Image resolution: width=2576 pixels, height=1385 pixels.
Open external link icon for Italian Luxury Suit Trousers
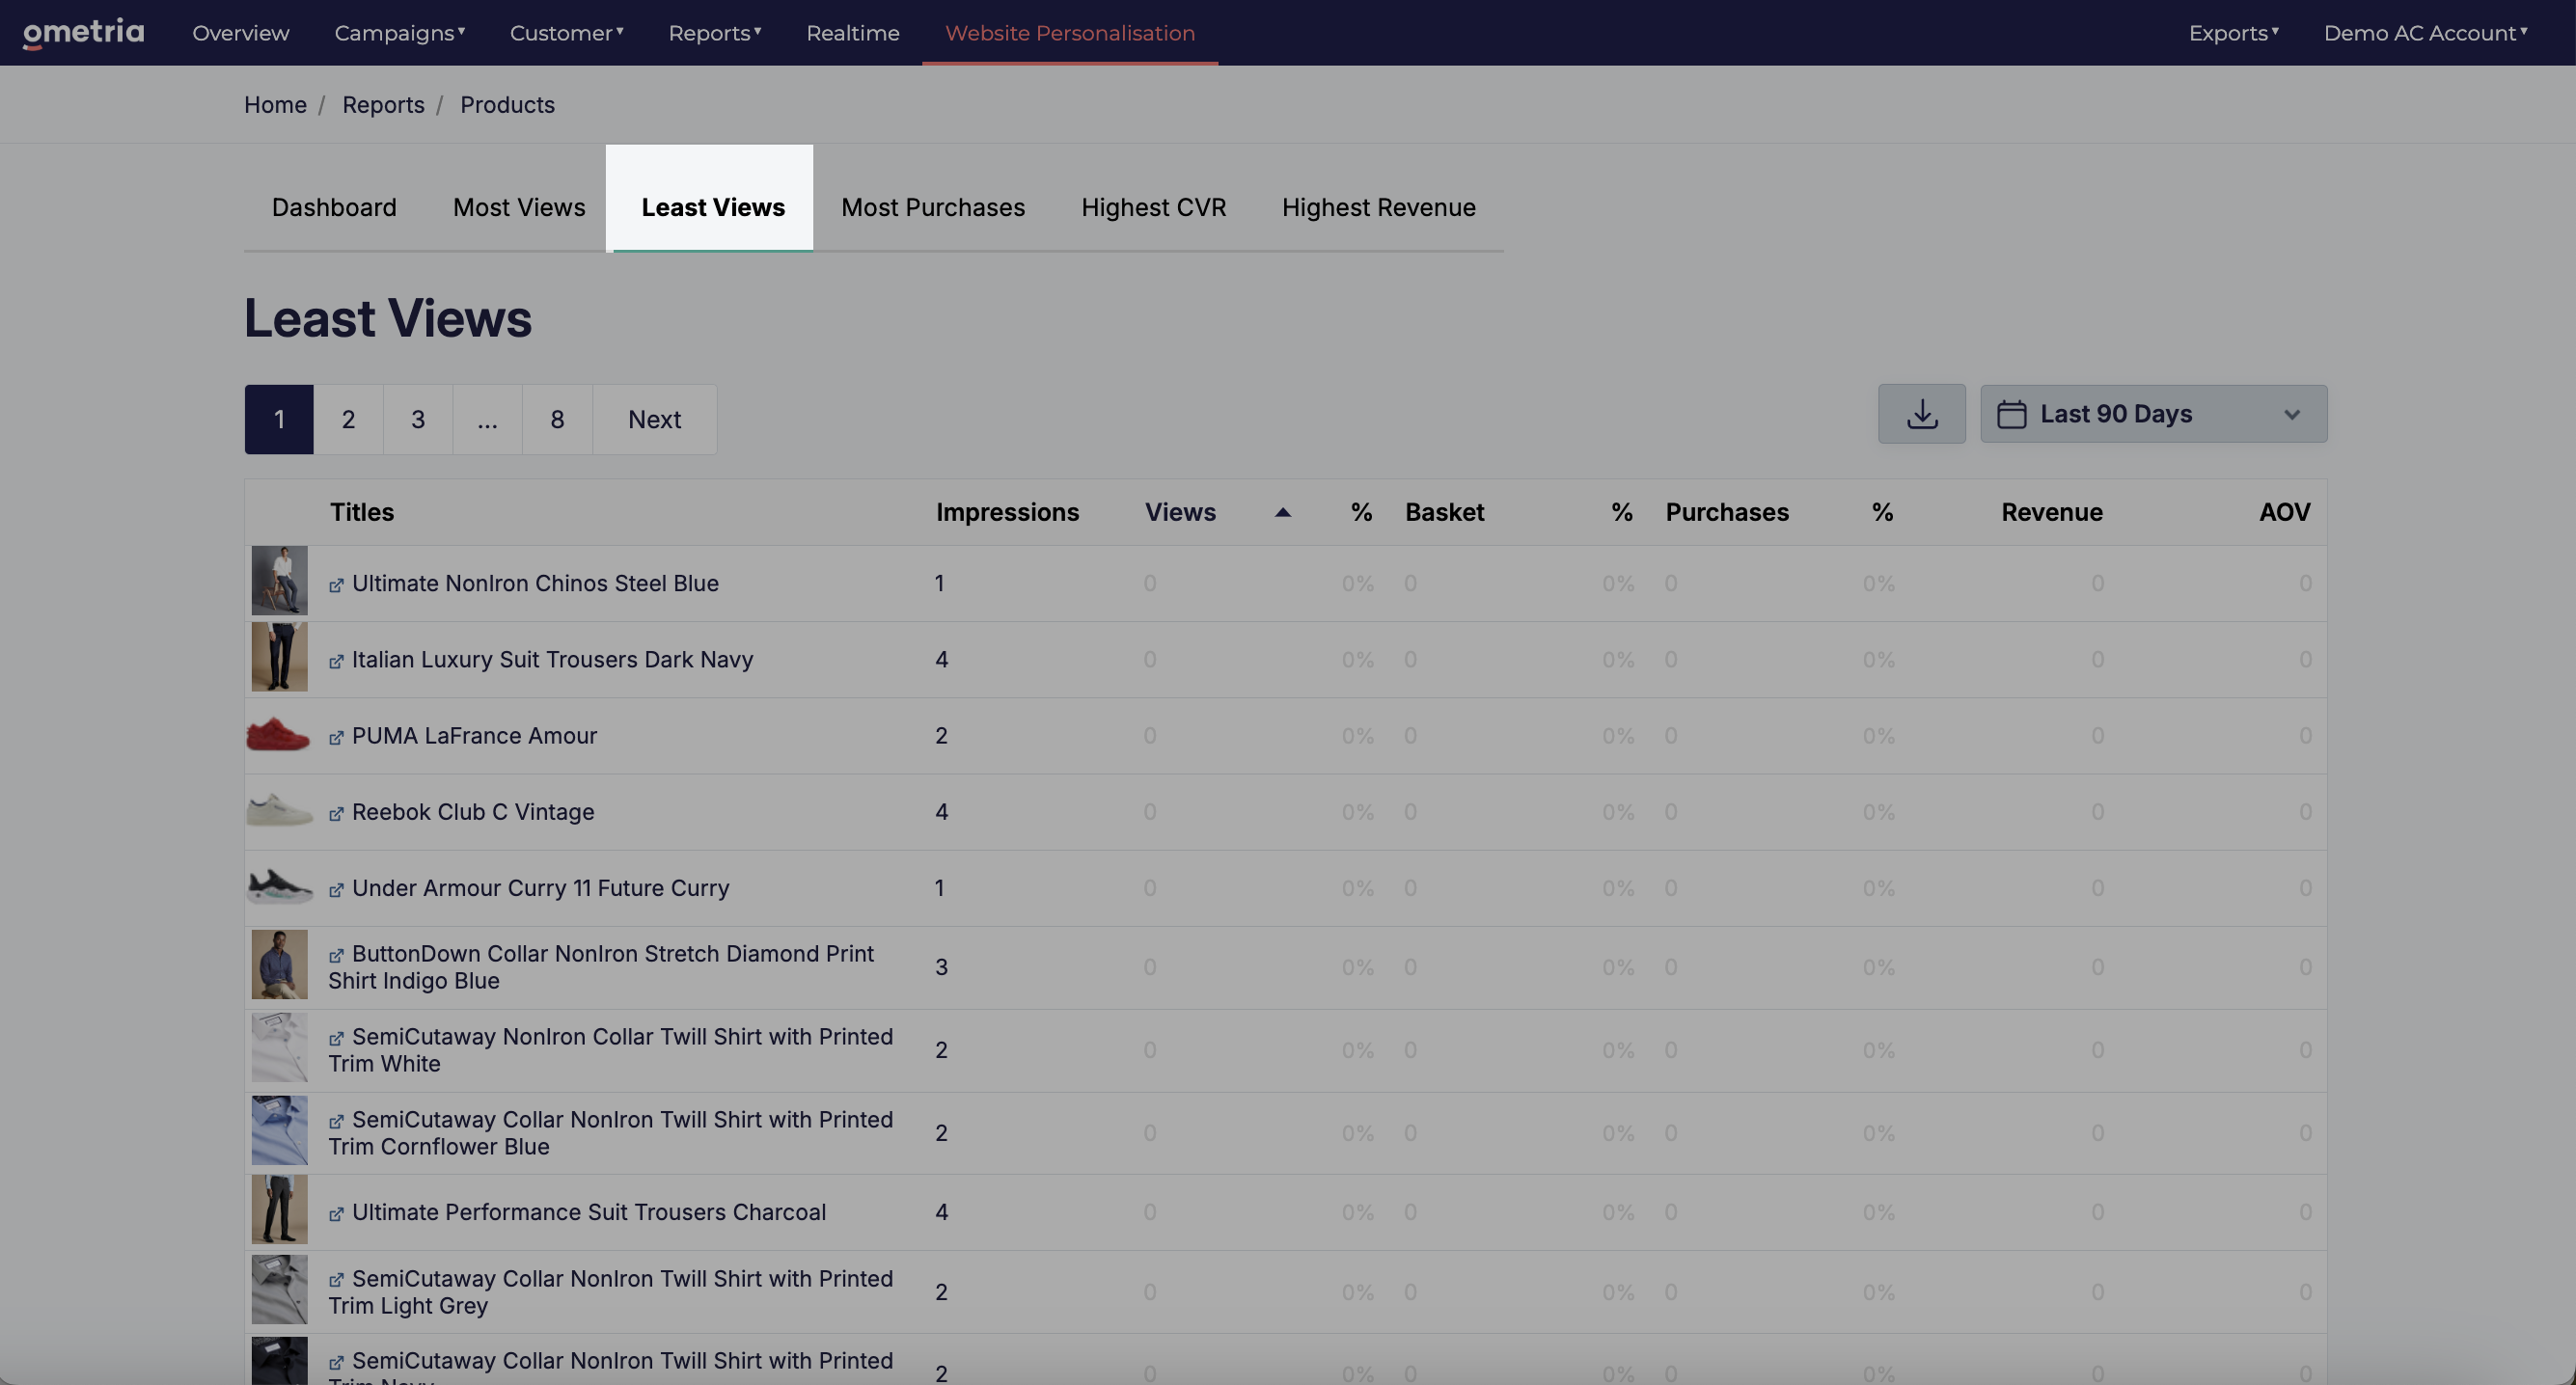(336, 661)
